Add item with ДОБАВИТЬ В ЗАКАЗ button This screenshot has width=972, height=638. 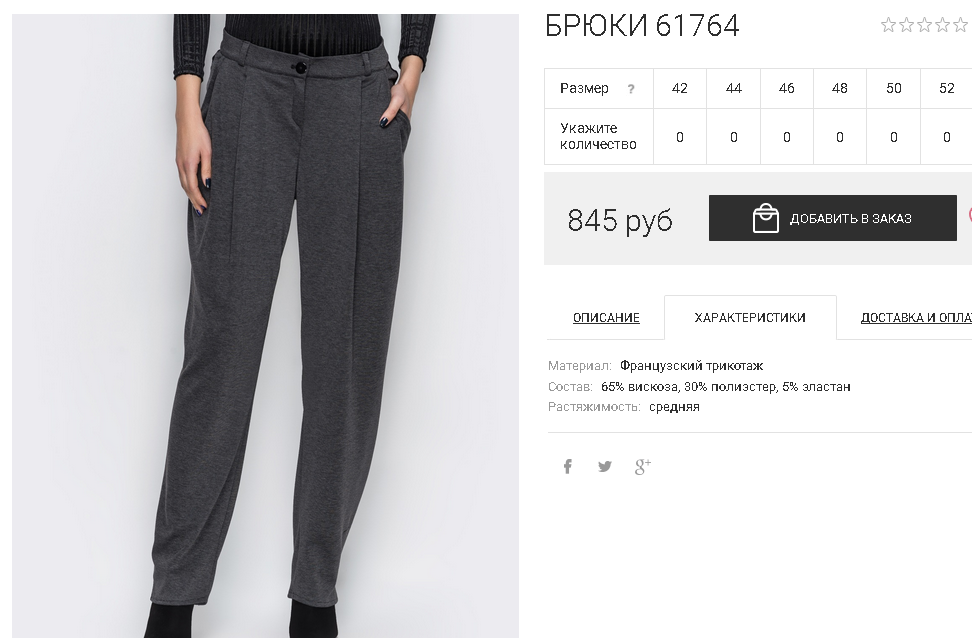833,218
